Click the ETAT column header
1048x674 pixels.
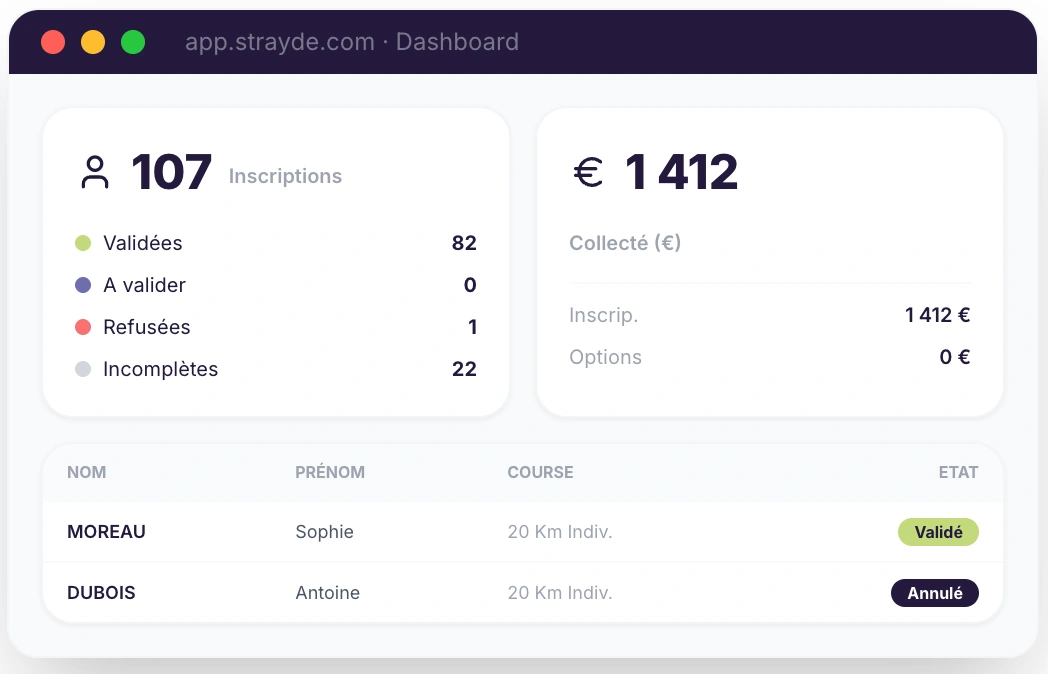click(958, 472)
